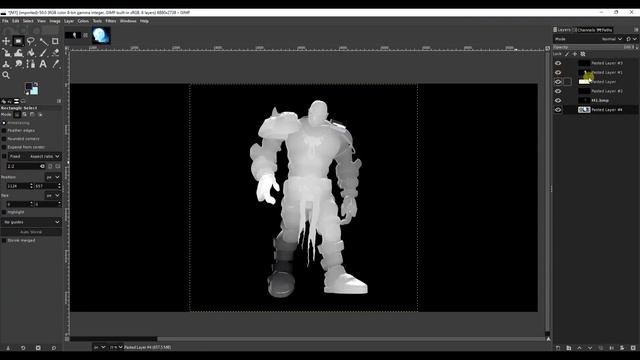The image size is (640, 360).
Task: Click the light blue background color swatch
Action: pos(34,91)
